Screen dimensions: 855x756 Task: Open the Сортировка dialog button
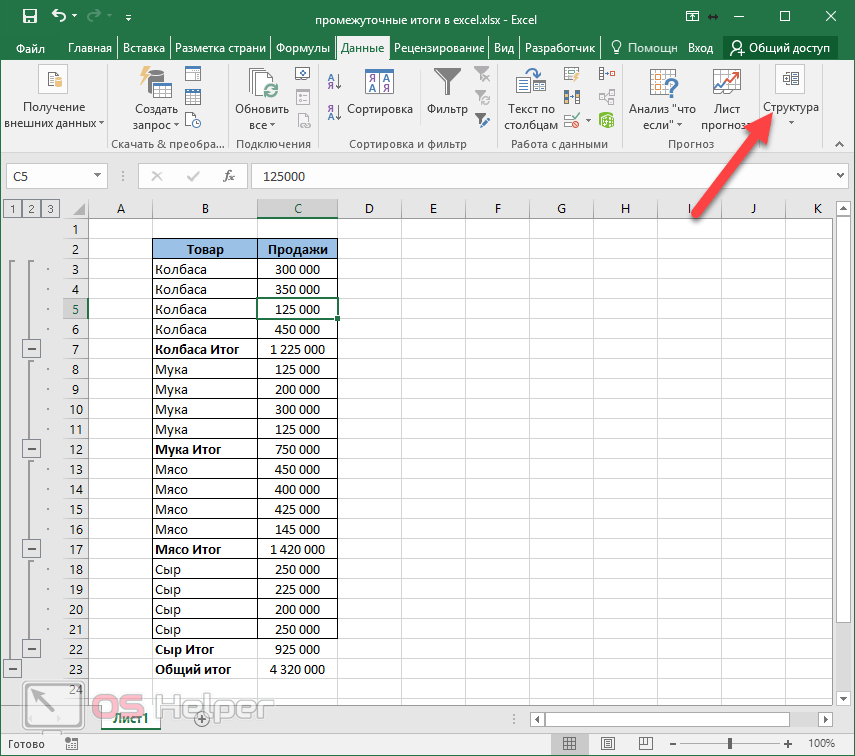point(380,93)
